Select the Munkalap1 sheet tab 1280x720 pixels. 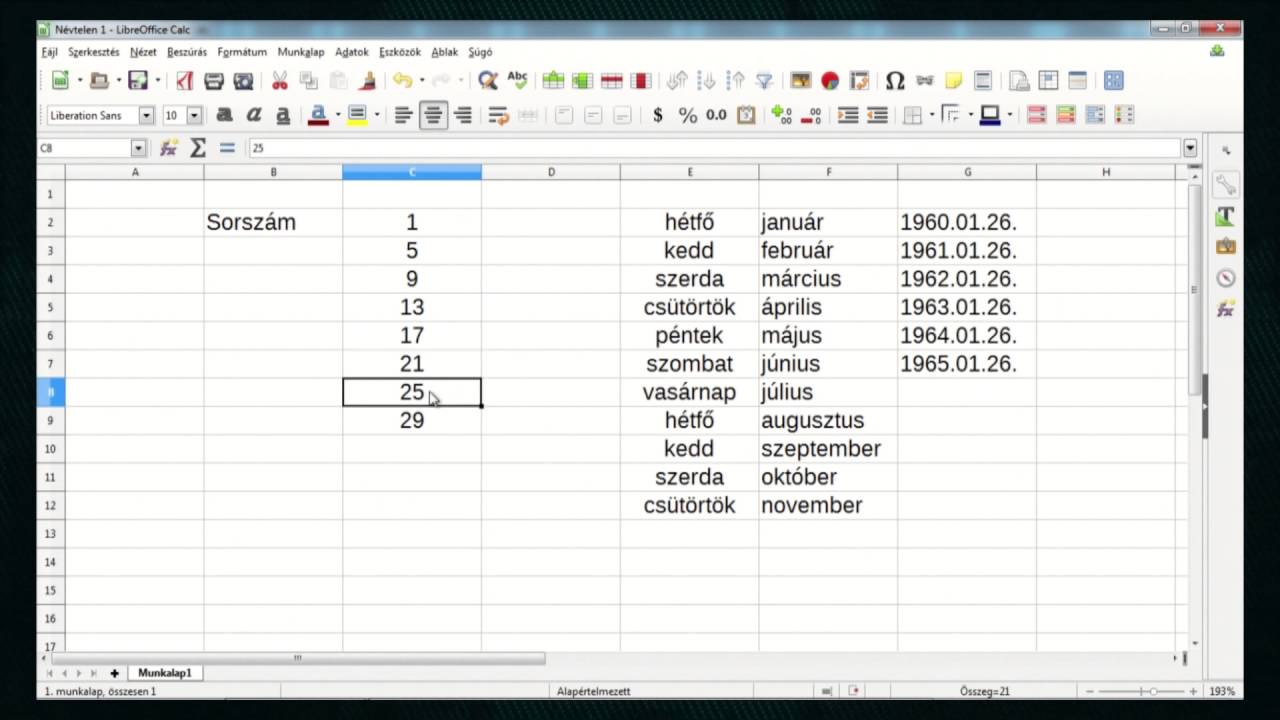164,673
